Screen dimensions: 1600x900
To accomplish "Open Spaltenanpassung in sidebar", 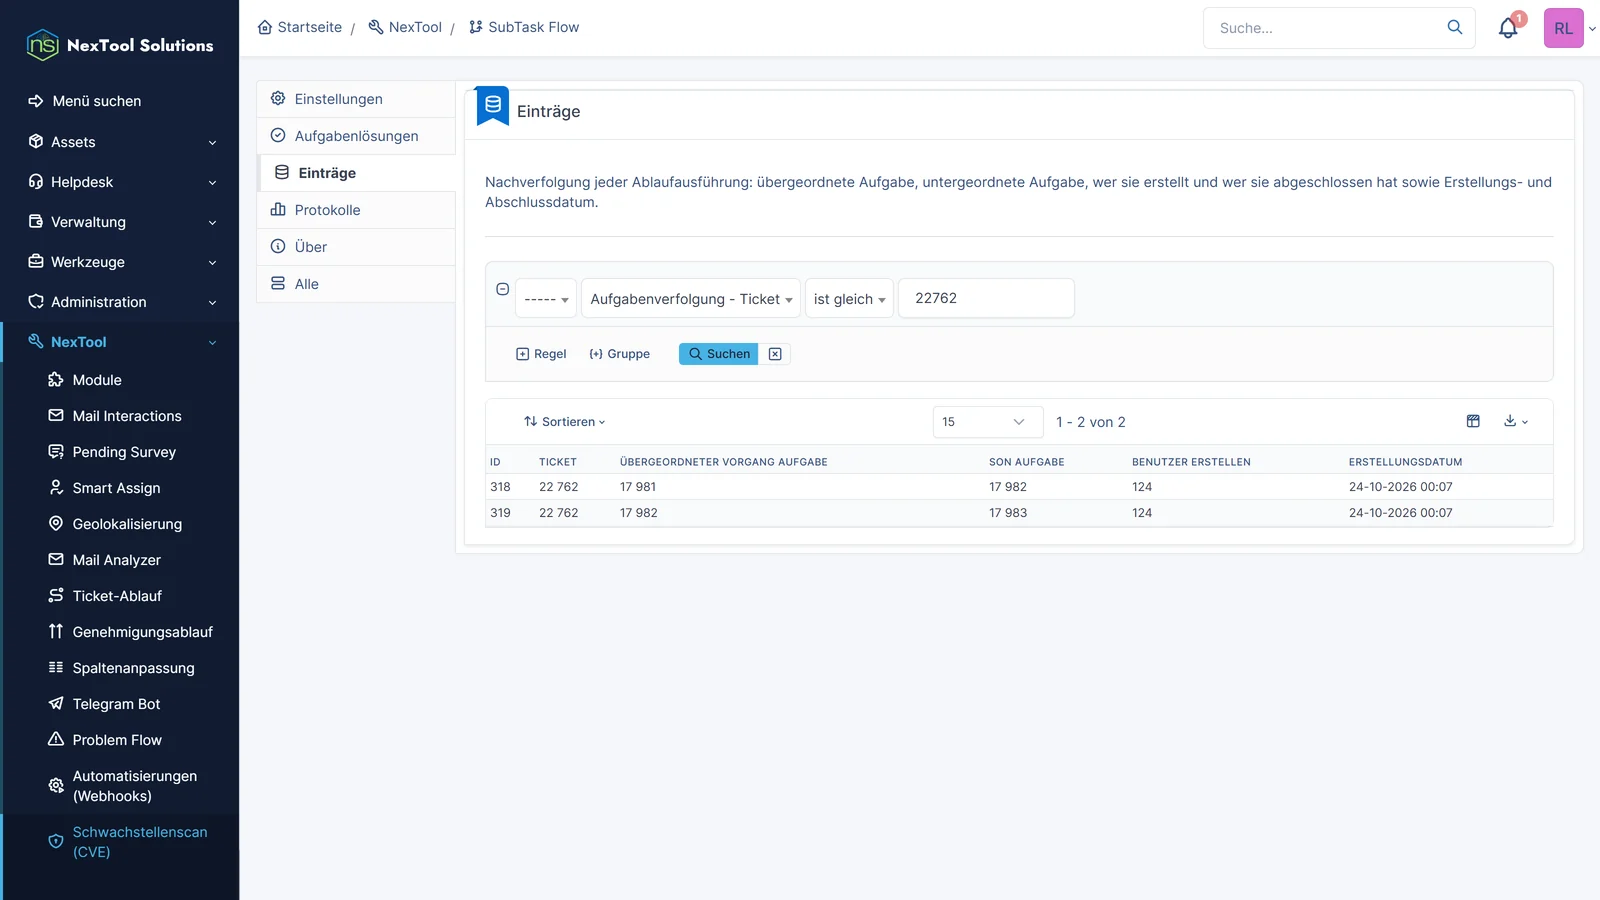I will pos(133,668).
